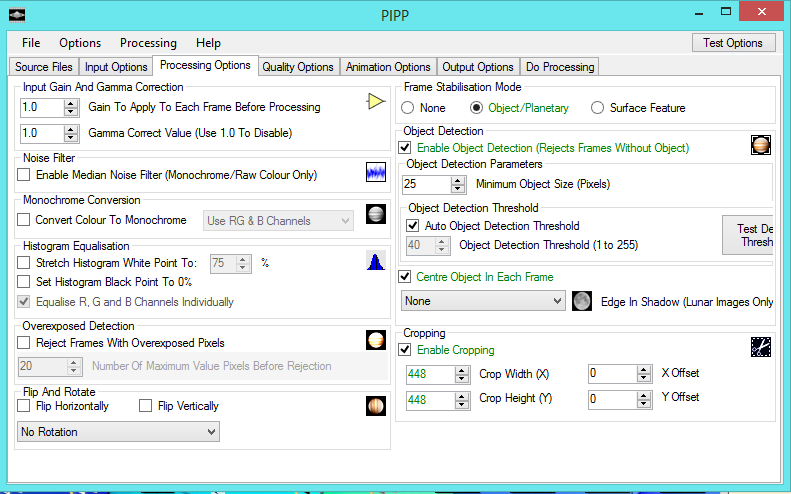Click the object detection planet icon
This screenshot has width=791, height=494.
pyautogui.click(x=761, y=145)
